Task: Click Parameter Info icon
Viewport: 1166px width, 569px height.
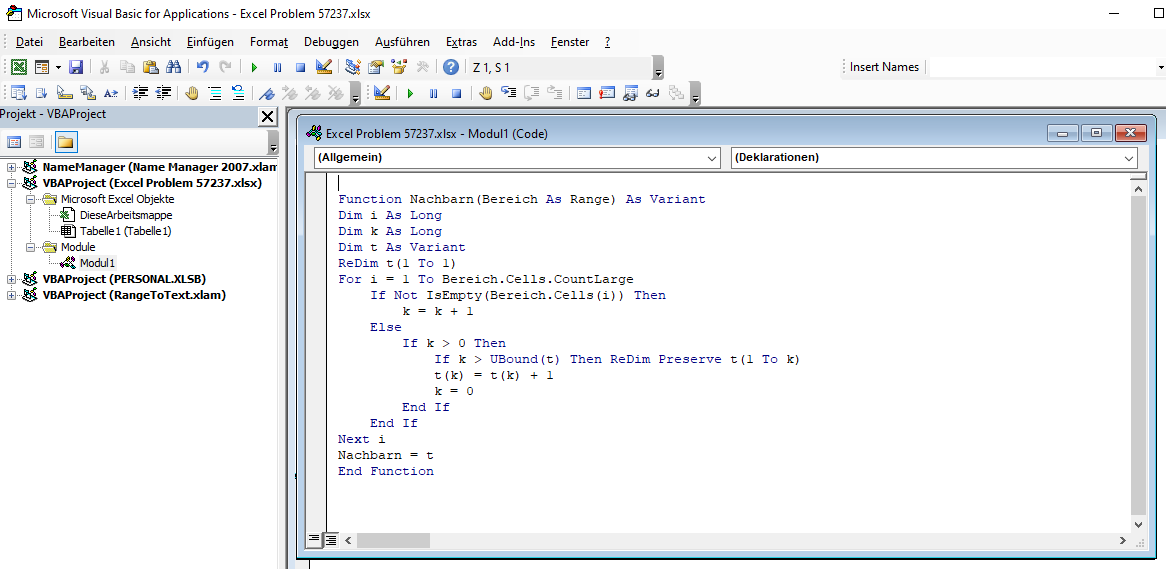Action: click(88, 94)
